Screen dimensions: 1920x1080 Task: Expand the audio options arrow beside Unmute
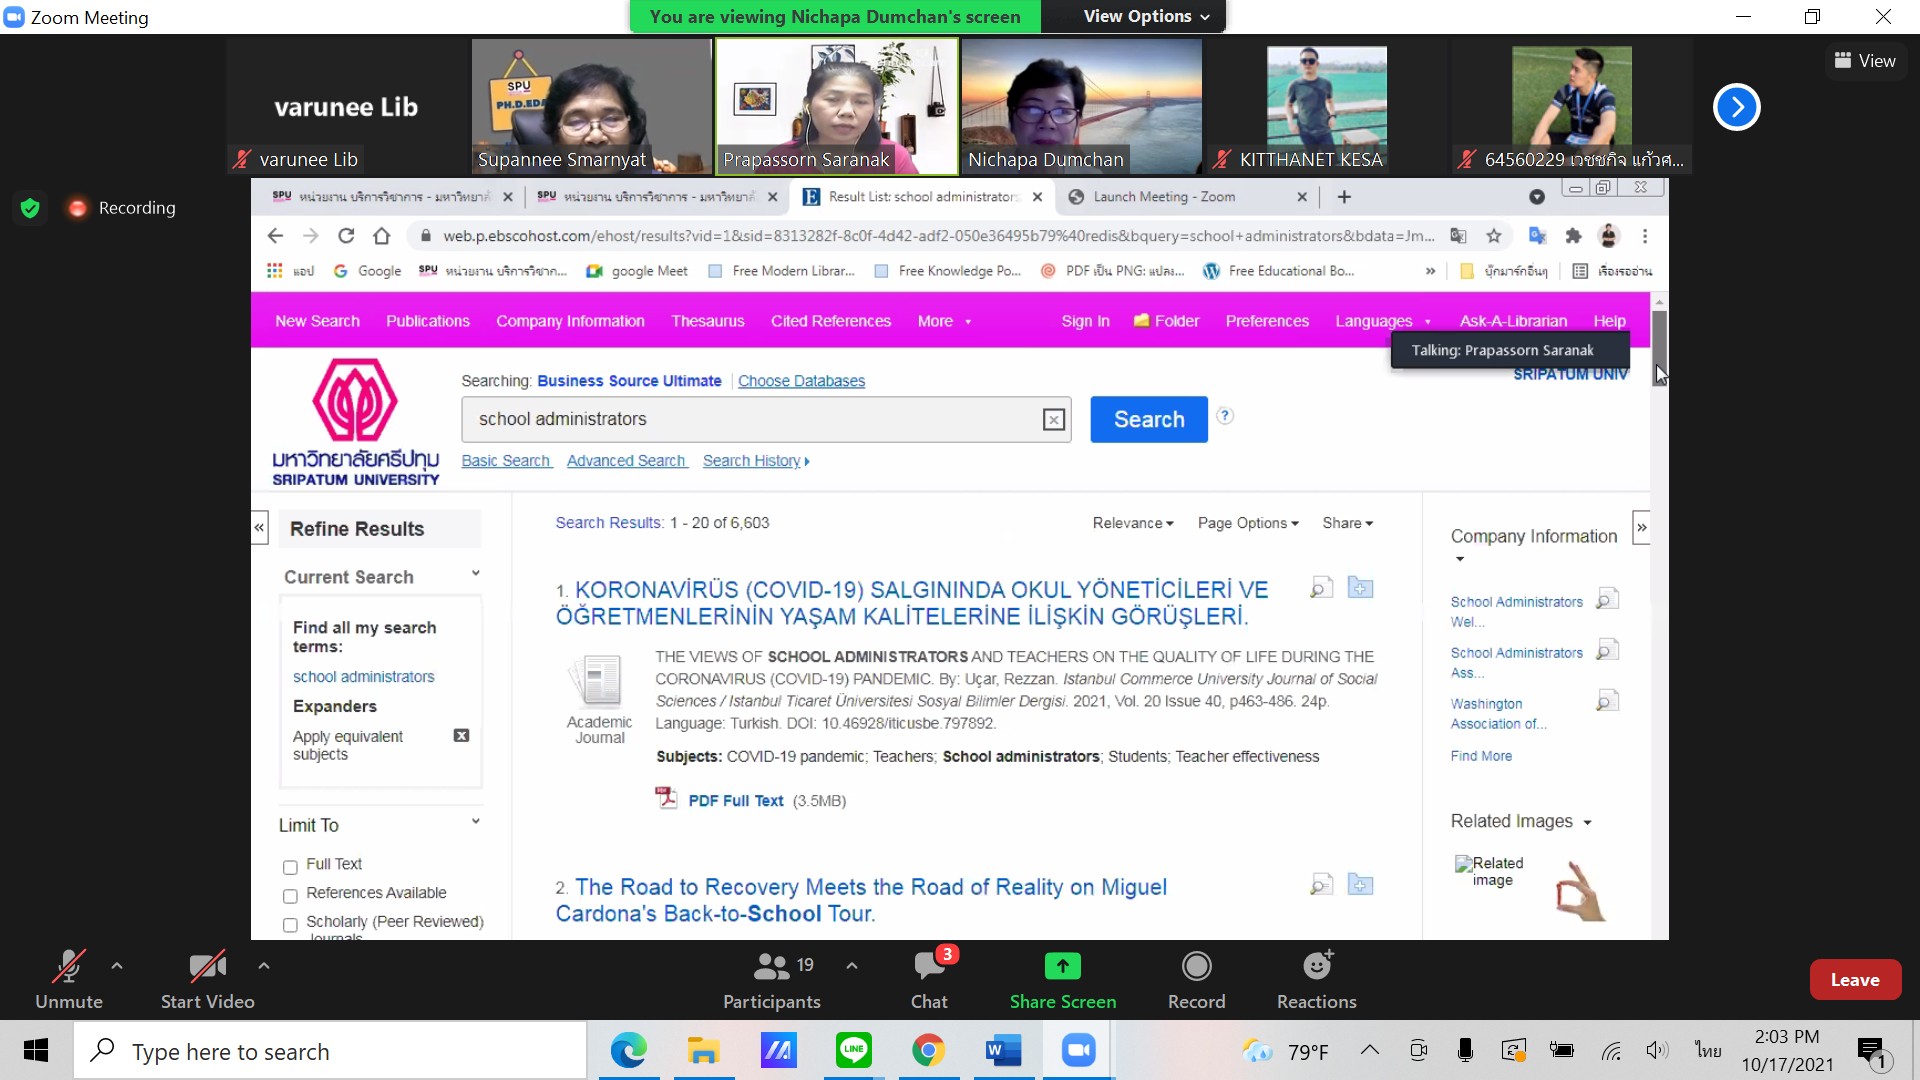click(x=117, y=966)
